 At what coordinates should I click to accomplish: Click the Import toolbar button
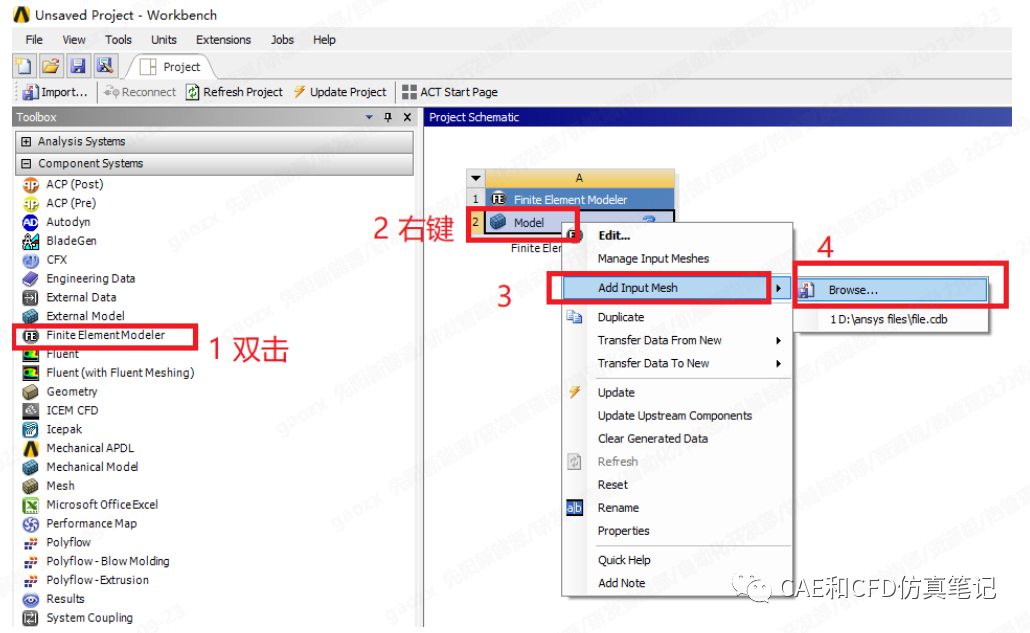pyautogui.click(x=55, y=92)
